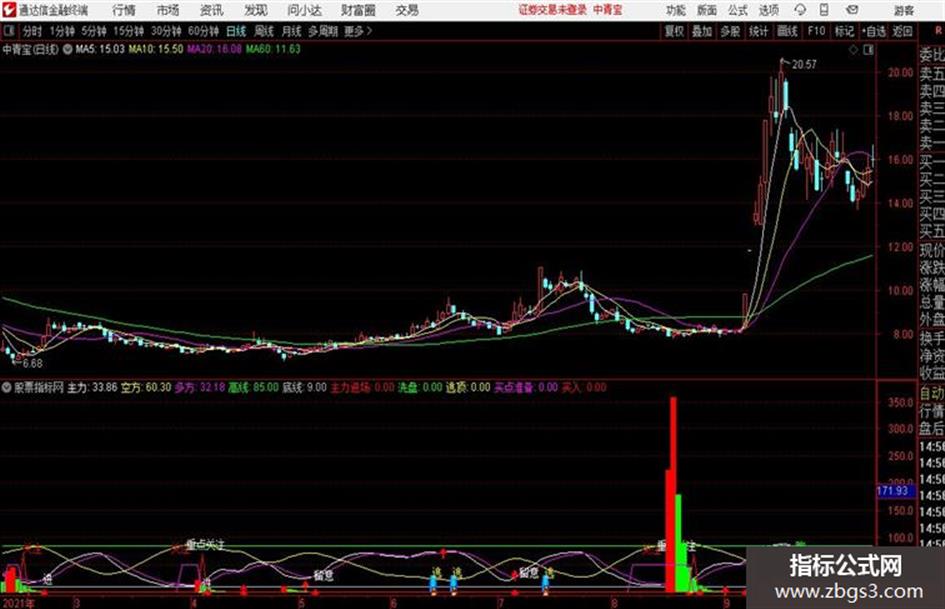Switch to 30分钟 period tab

(166, 31)
